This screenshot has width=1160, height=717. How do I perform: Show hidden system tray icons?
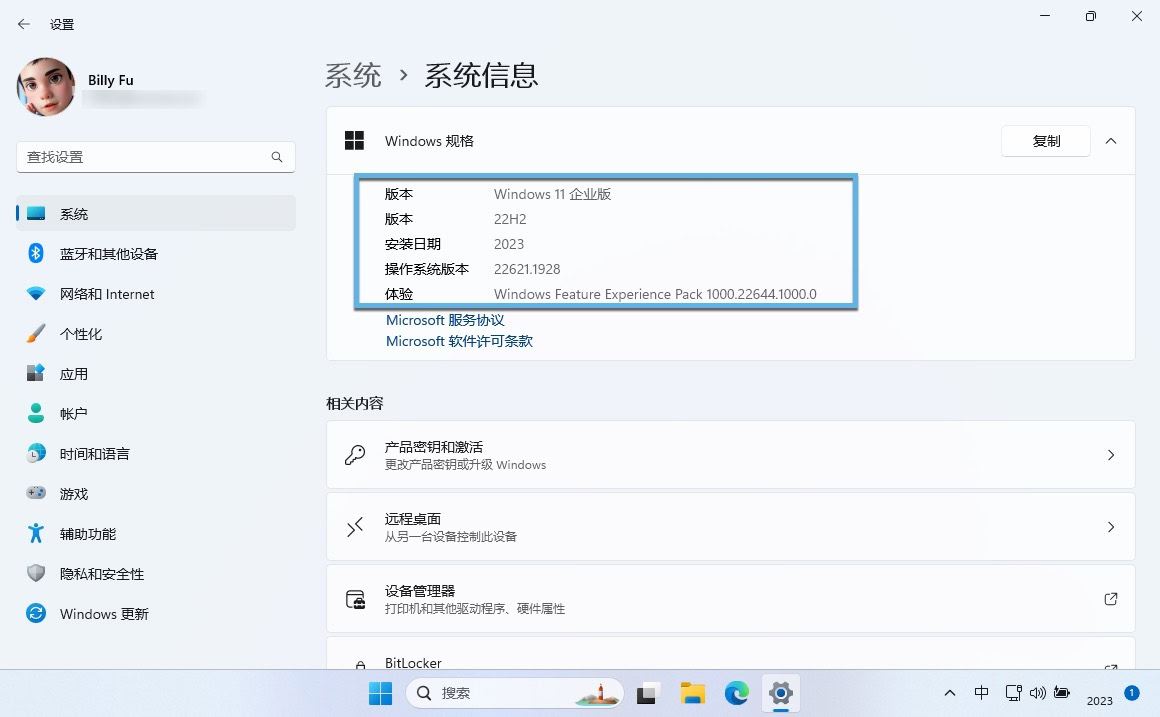click(x=949, y=693)
